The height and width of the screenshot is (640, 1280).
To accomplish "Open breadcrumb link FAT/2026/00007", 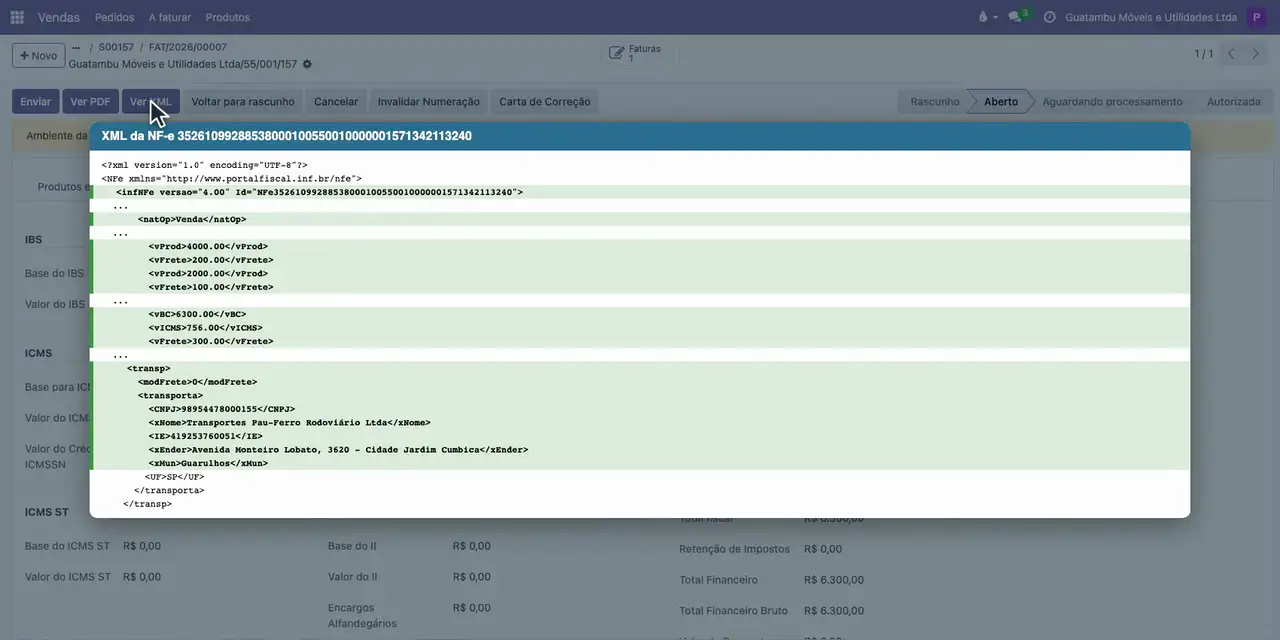I will [188, 47].
